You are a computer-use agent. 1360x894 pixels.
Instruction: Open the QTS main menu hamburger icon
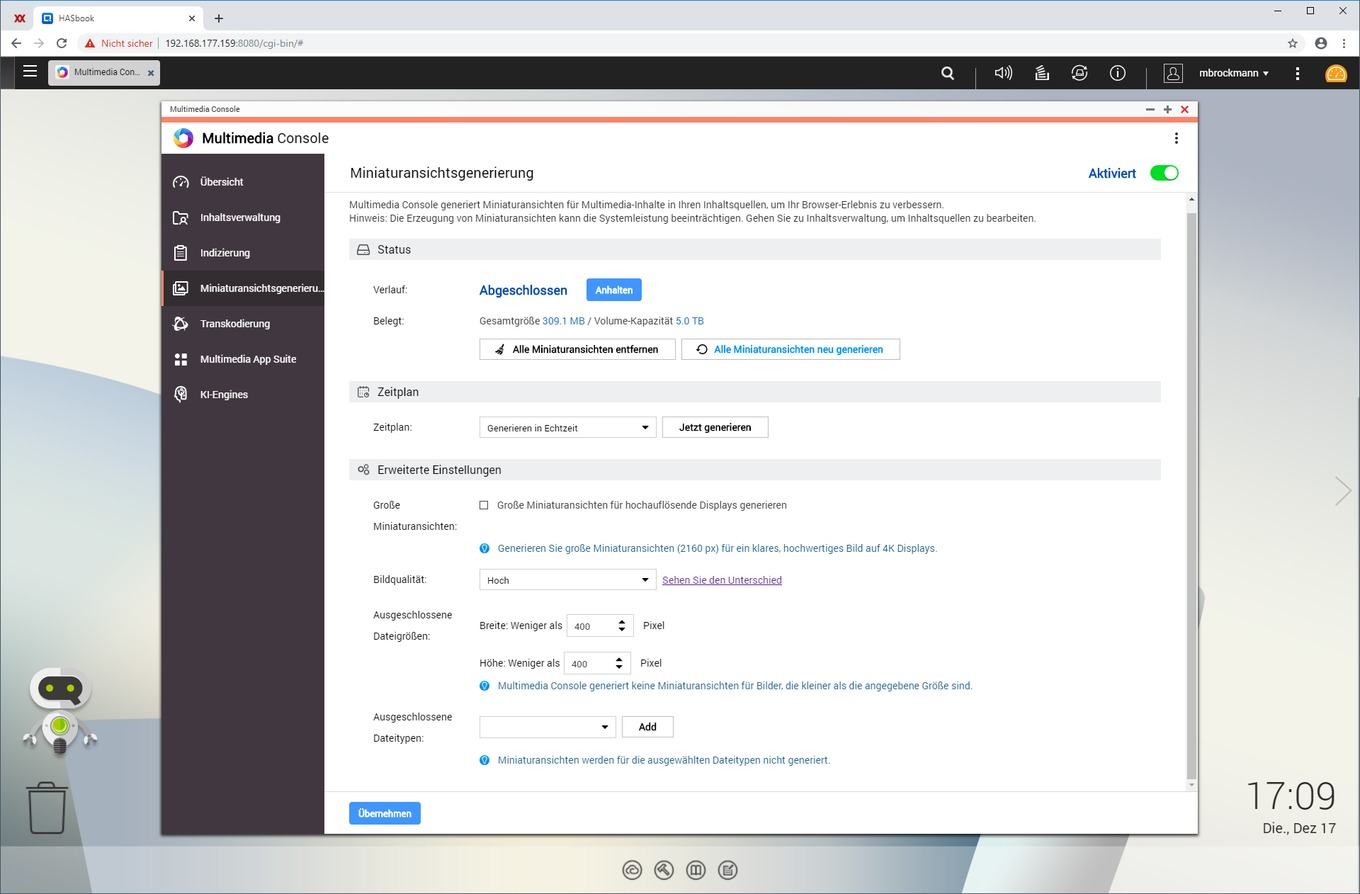pyautogui.click(x=30, y=71)
